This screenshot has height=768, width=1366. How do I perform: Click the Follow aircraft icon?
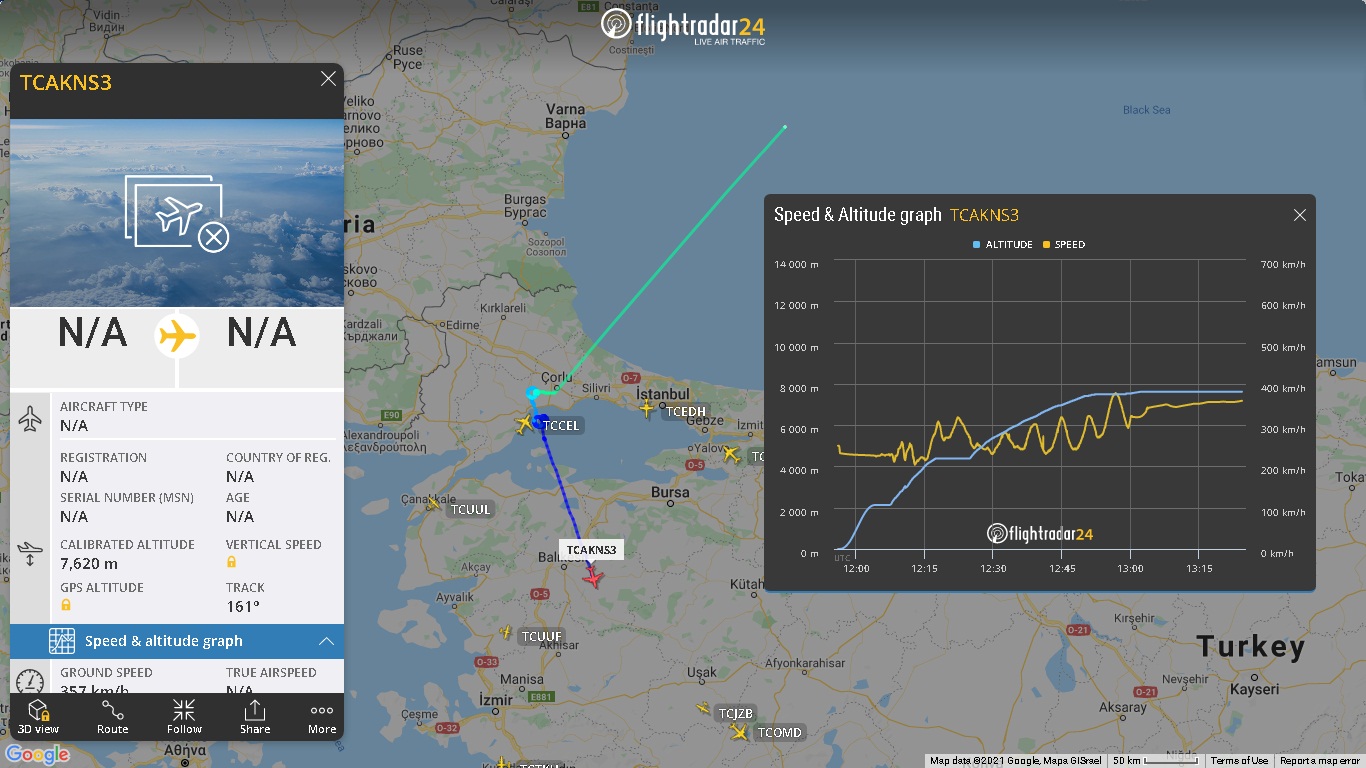click(184, 716)
